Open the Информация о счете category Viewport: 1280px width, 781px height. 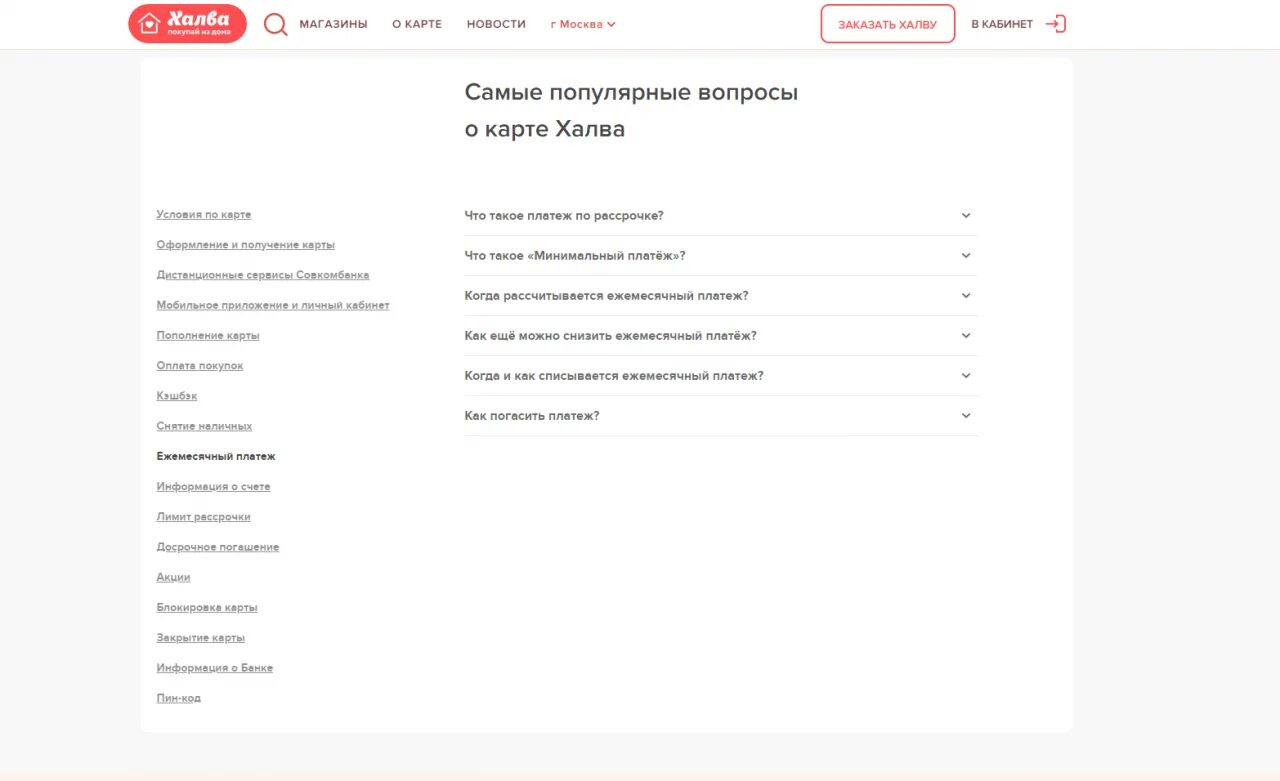pos(214,487)
